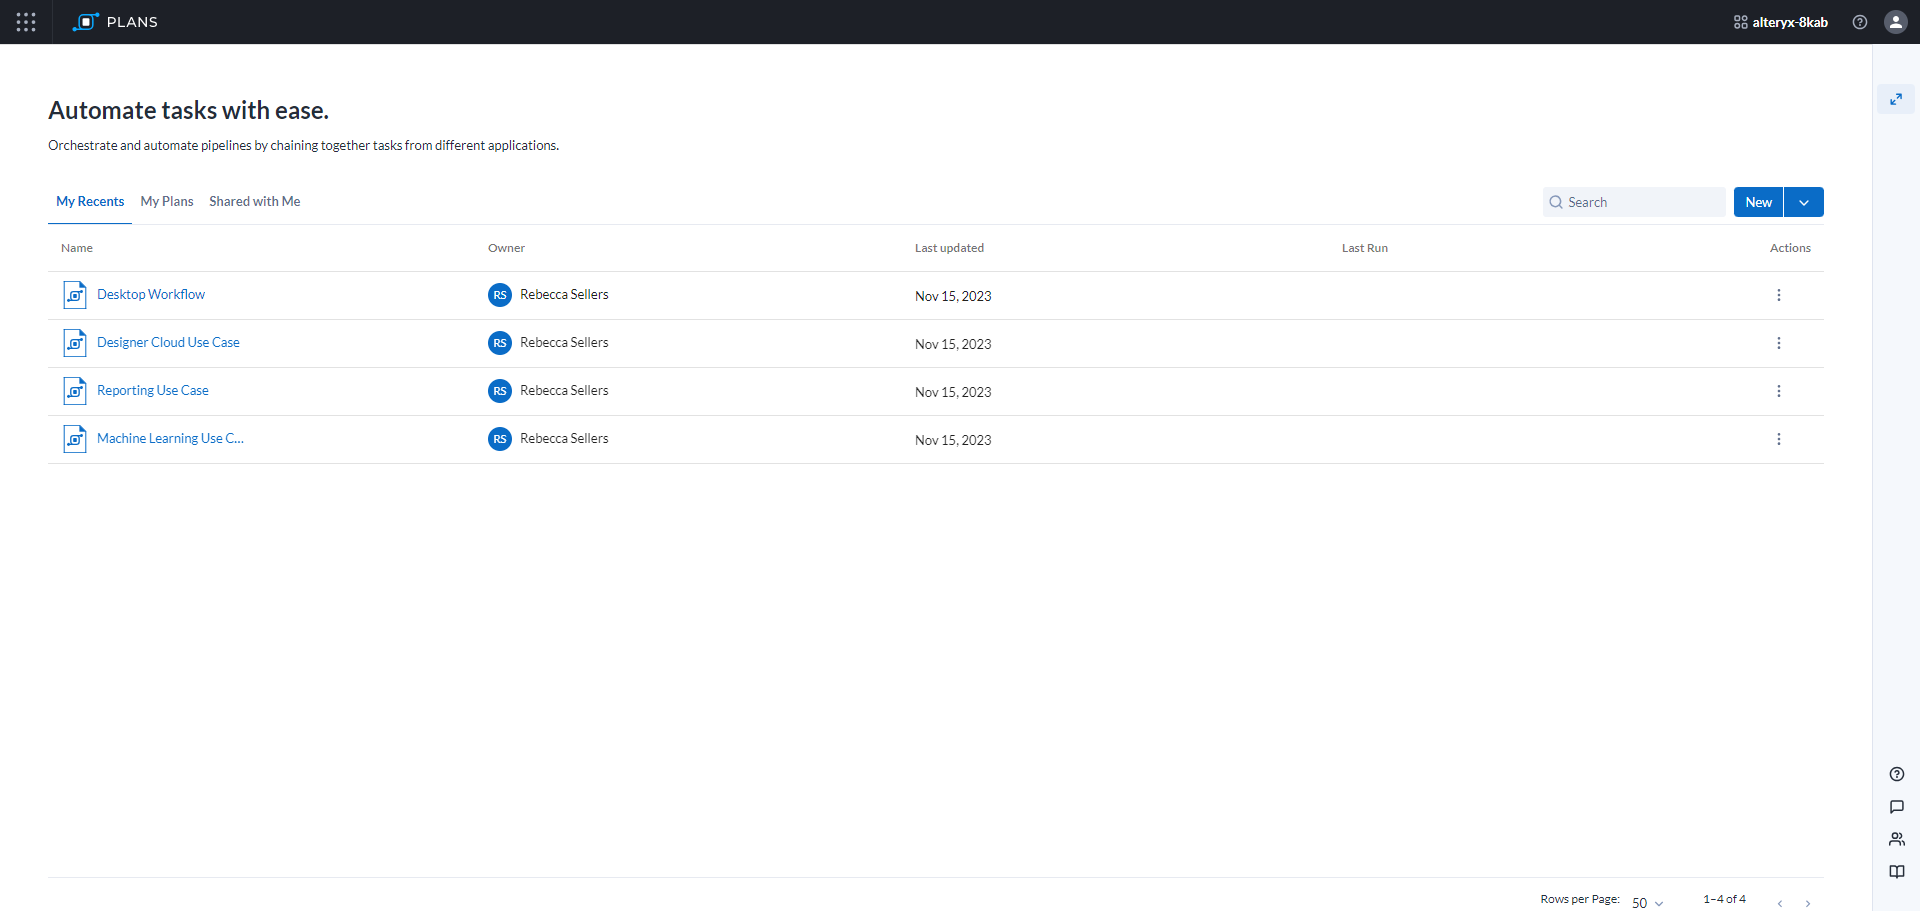Viewport: 1920px width, 911px height.
Task: Click the Plans logo icon
Action: click(86, 22)
